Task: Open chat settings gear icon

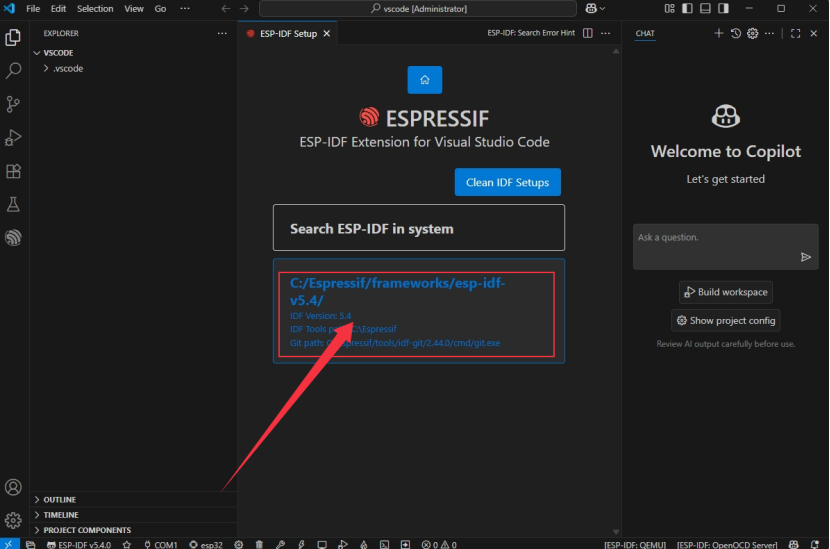Action: (x=752, y=33)
